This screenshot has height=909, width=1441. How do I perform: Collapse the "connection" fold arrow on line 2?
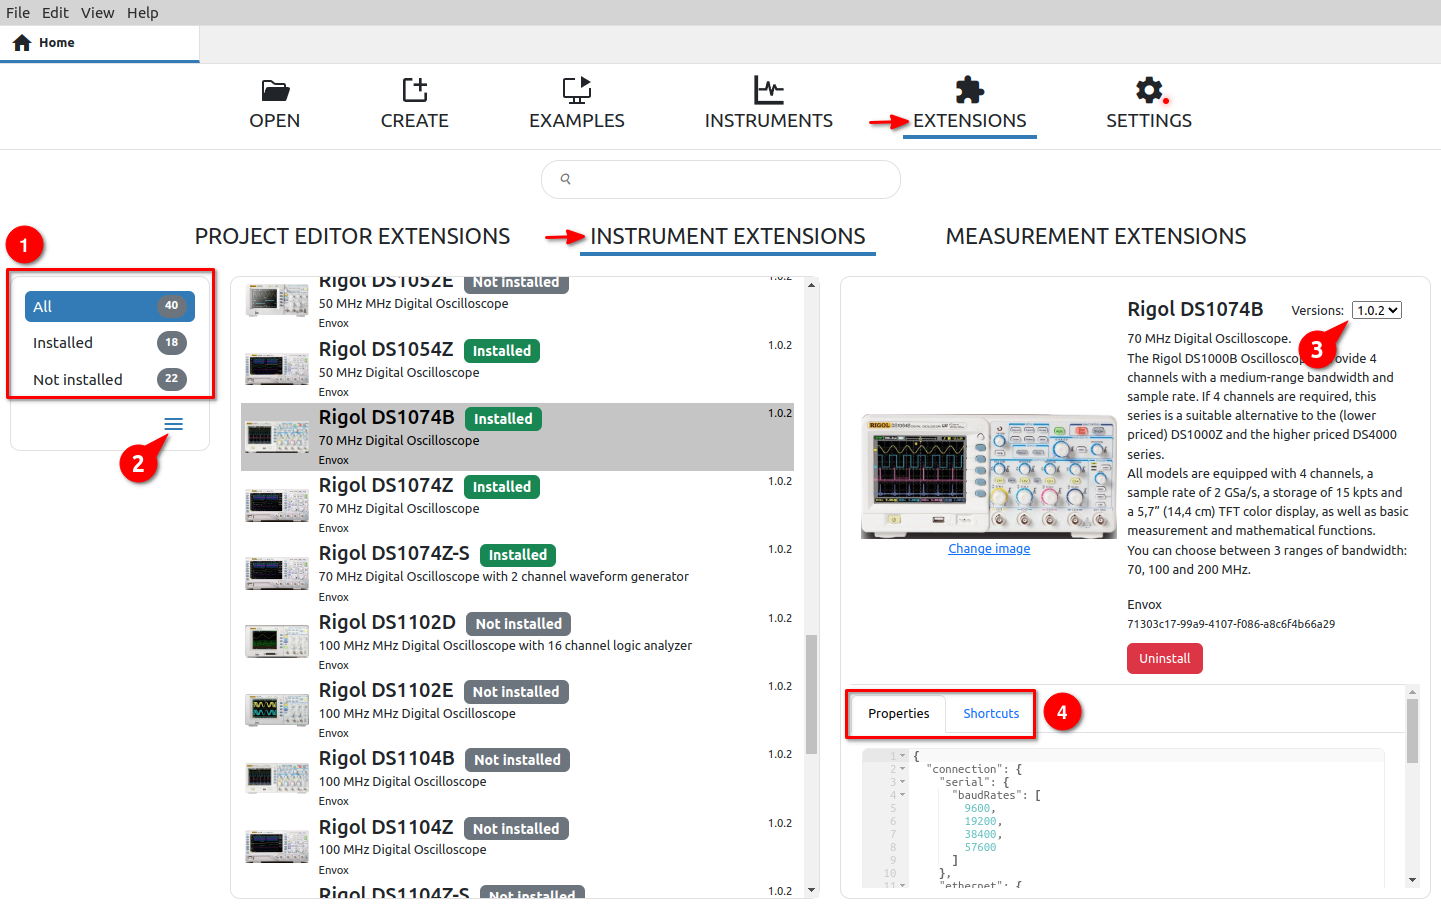tap(903, 769)
